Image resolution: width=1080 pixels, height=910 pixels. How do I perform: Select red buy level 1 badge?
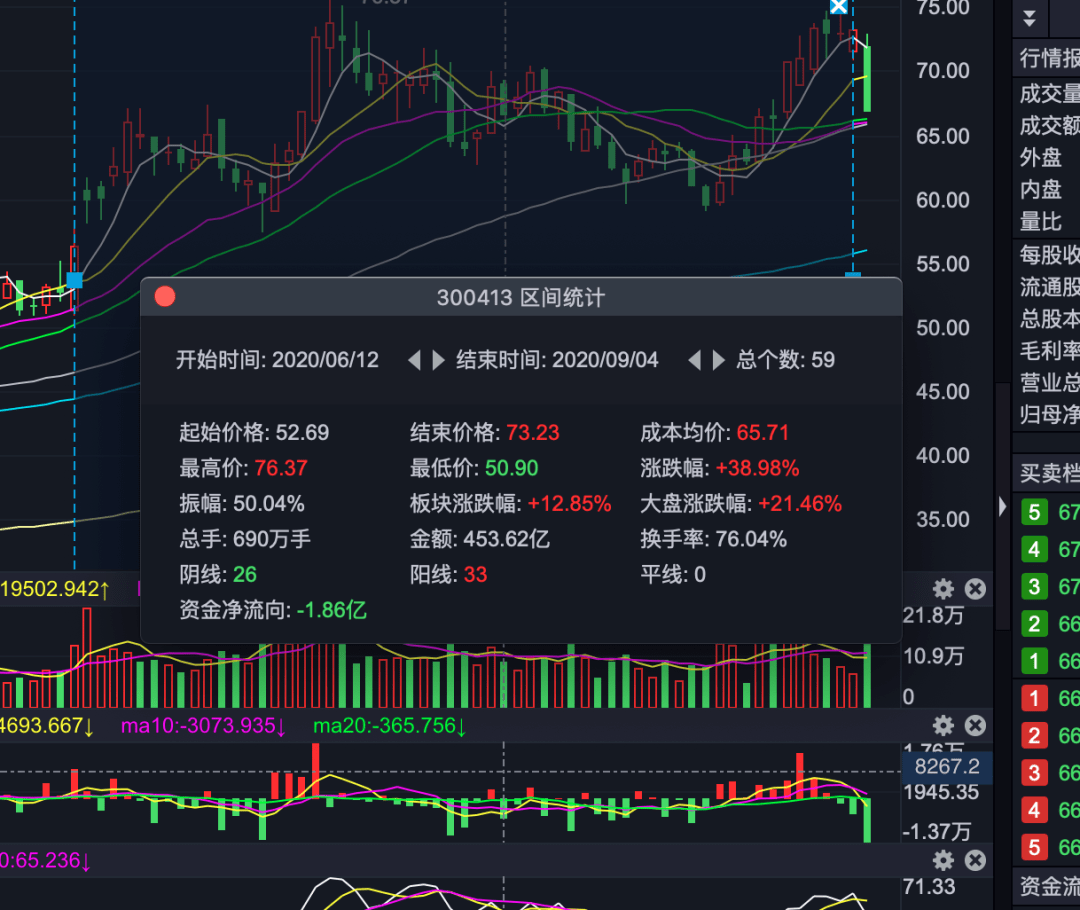pyautogui.click(x=1034, y=698)
